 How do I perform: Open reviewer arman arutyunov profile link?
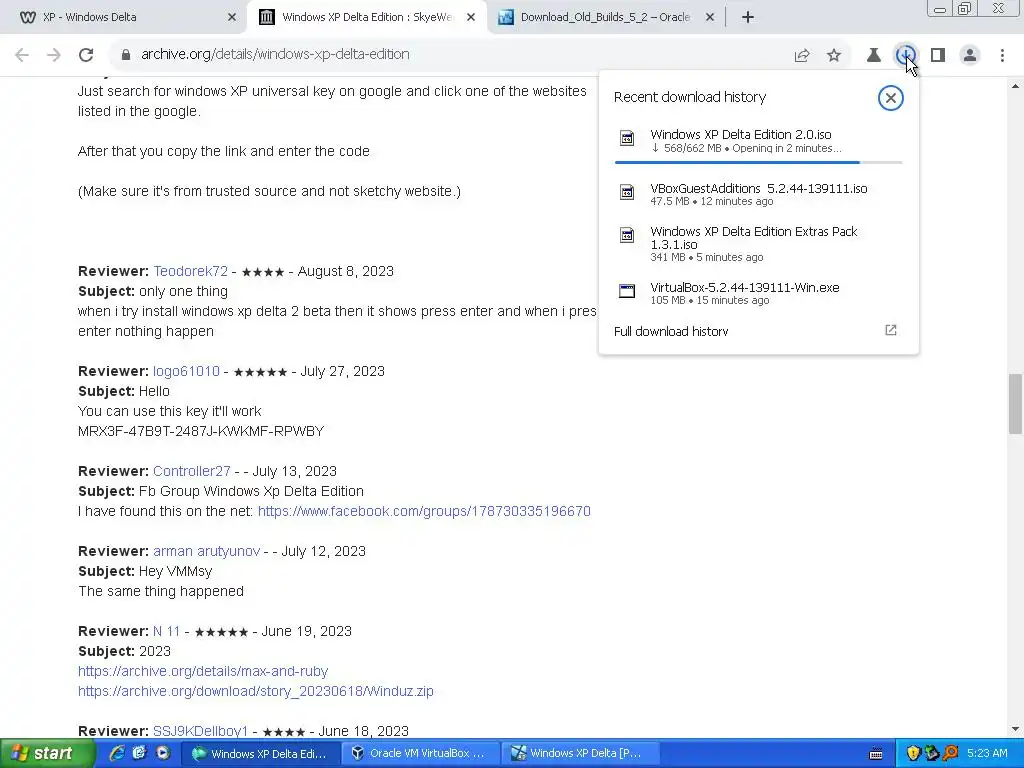[206, 551]
